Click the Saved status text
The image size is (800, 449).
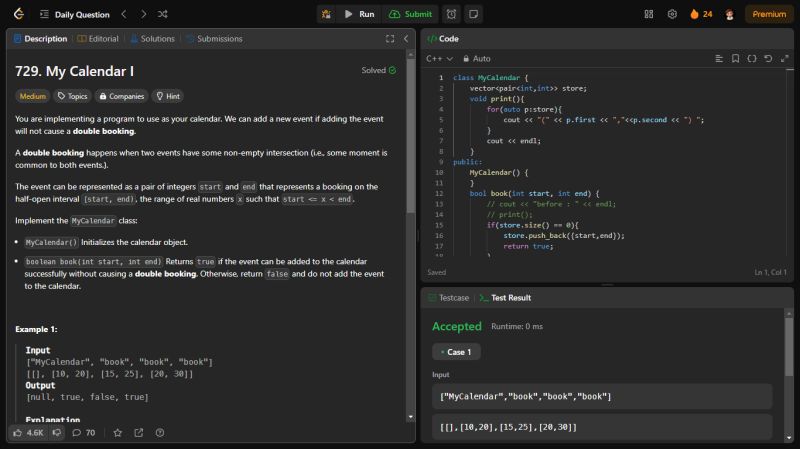tap(436, 272)
